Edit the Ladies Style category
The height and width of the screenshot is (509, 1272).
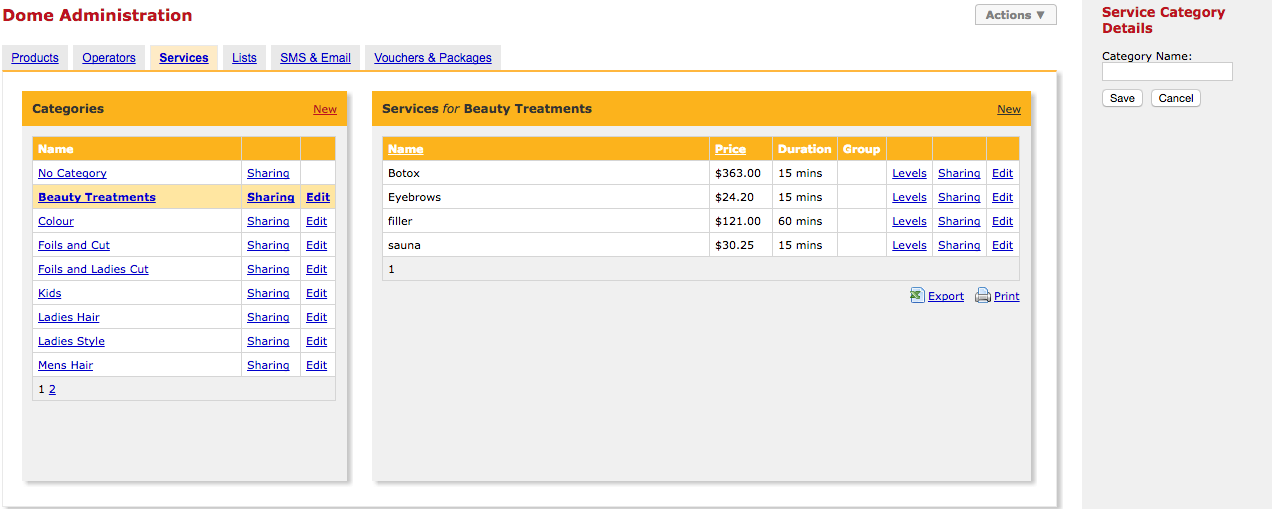click(317, 341)
